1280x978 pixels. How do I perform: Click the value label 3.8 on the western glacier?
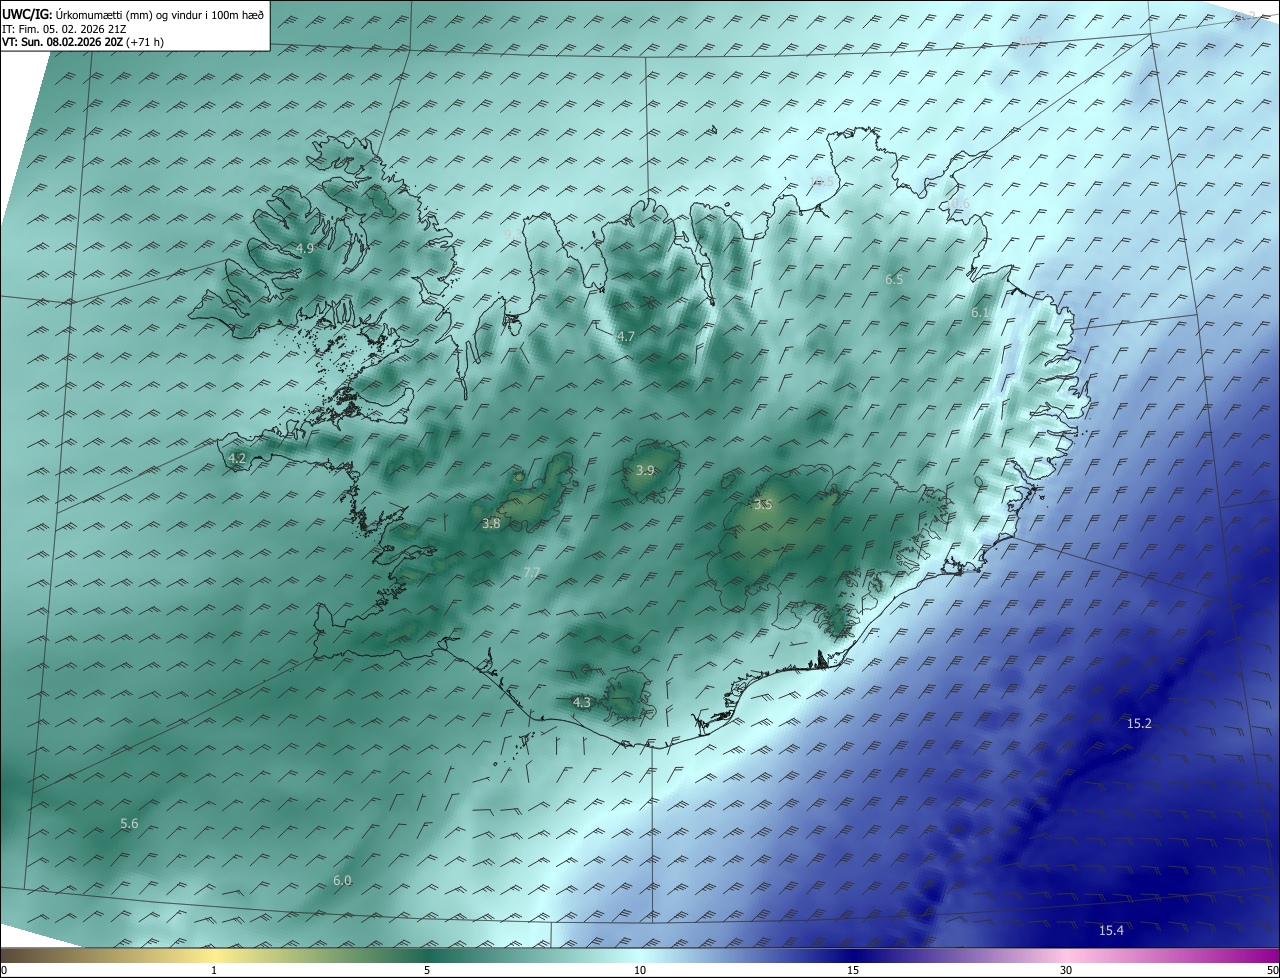[x=491, y=523]
